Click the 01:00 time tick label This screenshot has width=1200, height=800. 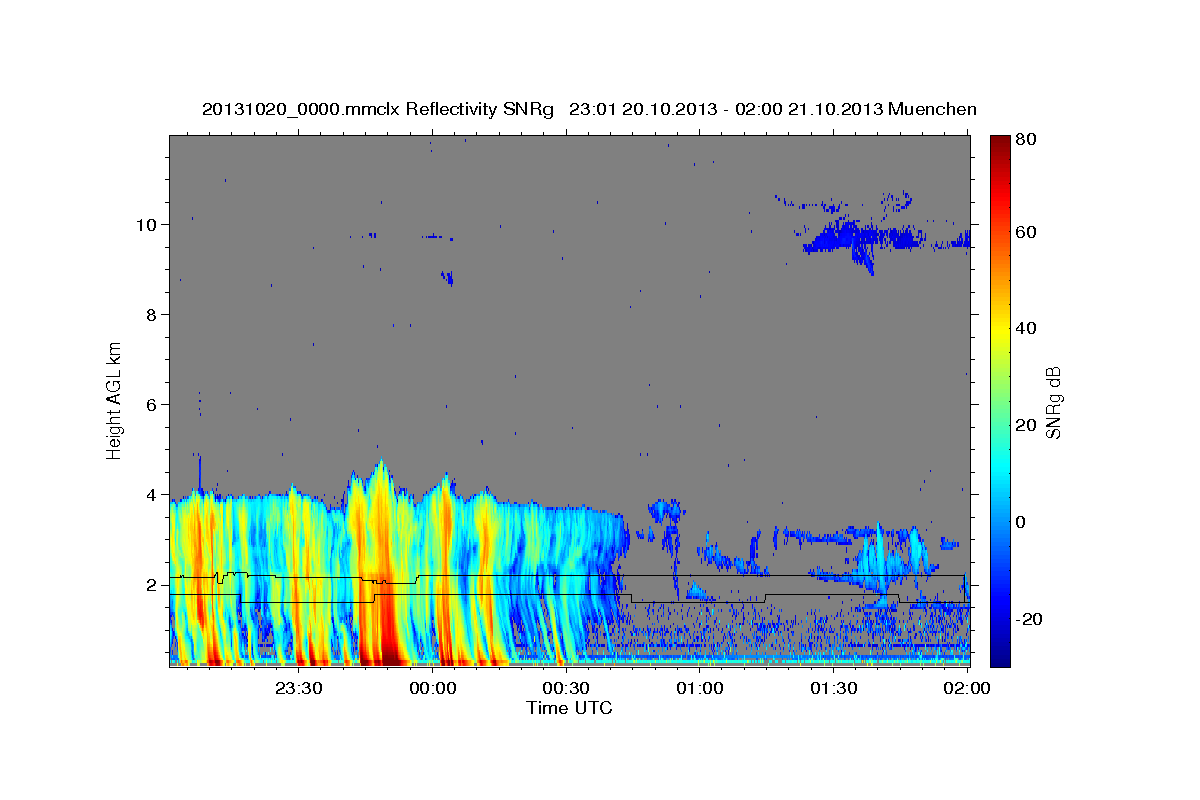point(700,689)
